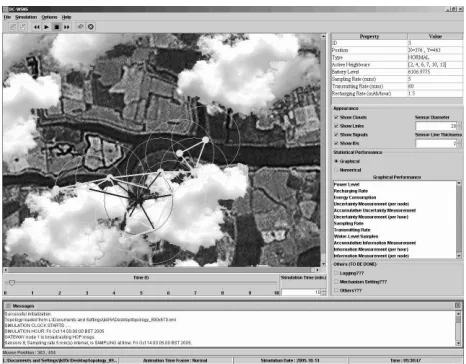The height and width of the screenshot is (364, 466).
Task: Select the Graphical radio button
Action: pos(336,161)
